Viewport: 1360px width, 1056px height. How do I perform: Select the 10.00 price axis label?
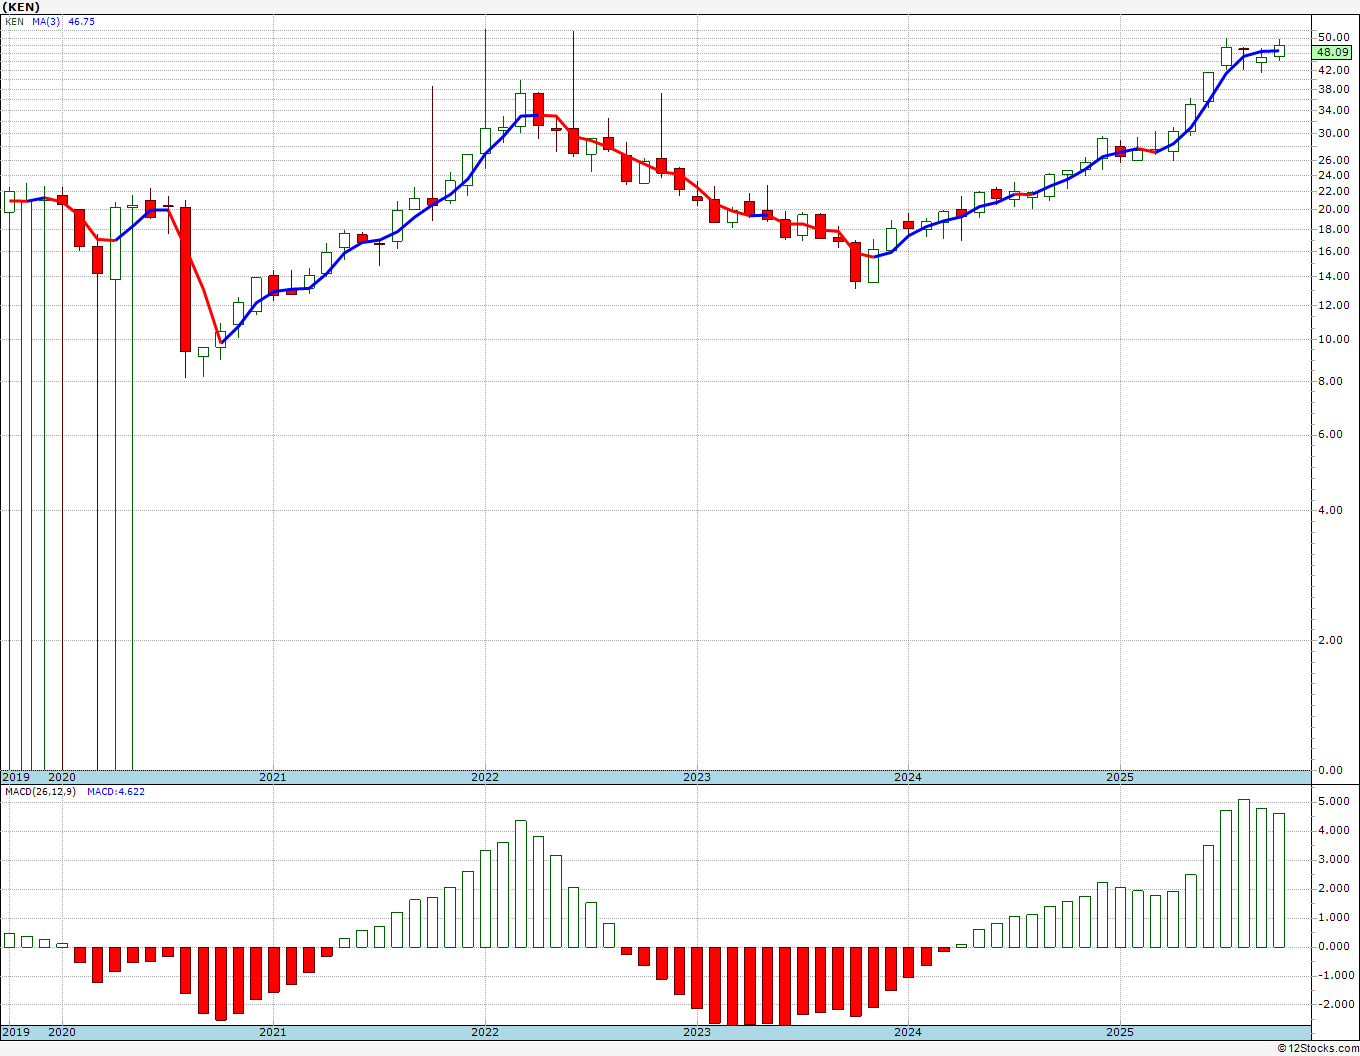(x=1334, y=340)
